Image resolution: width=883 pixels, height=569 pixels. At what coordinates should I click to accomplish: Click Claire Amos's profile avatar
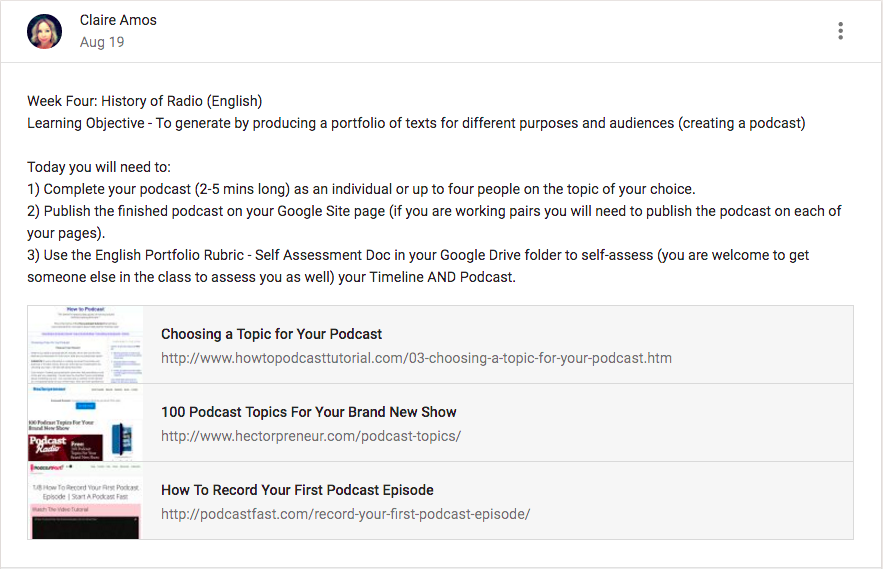point(45,31)
